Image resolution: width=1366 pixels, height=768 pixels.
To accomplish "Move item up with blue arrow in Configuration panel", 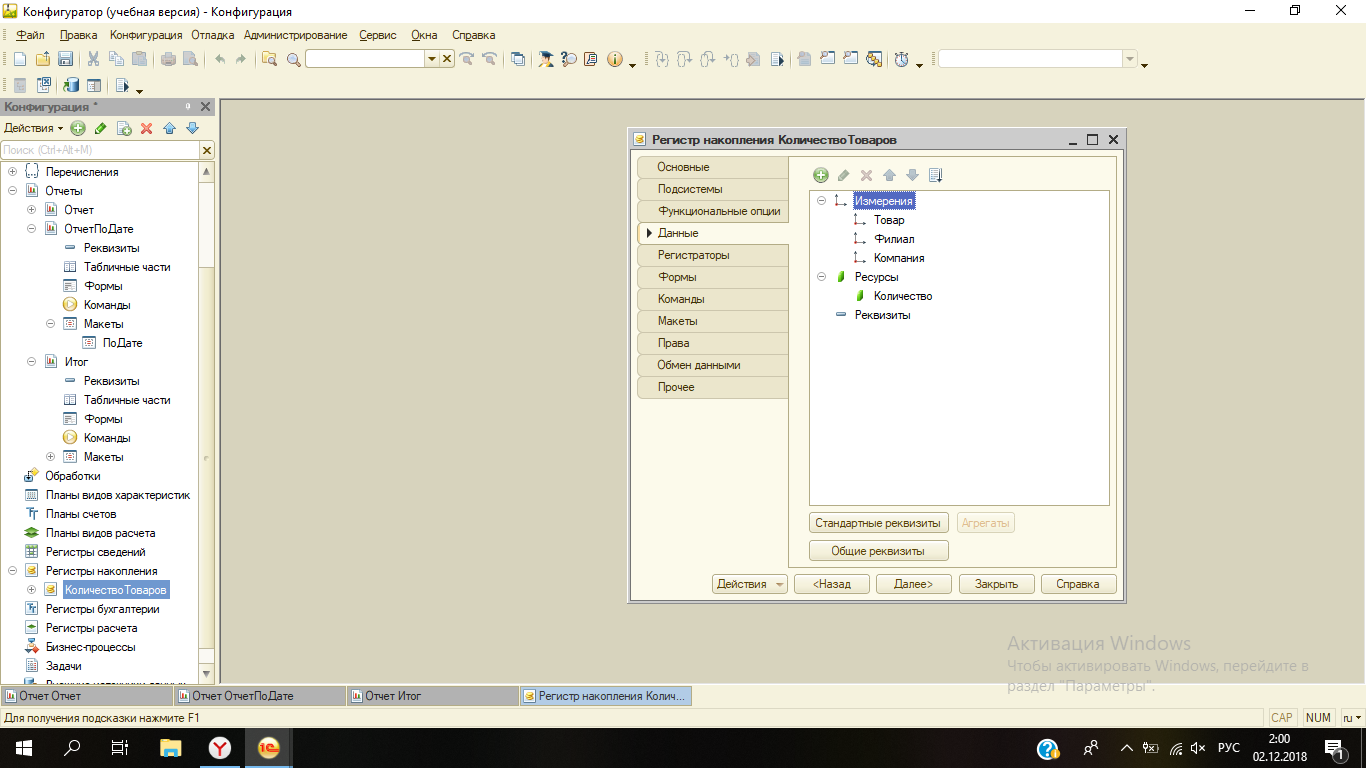I will click(x=169, y=128).
